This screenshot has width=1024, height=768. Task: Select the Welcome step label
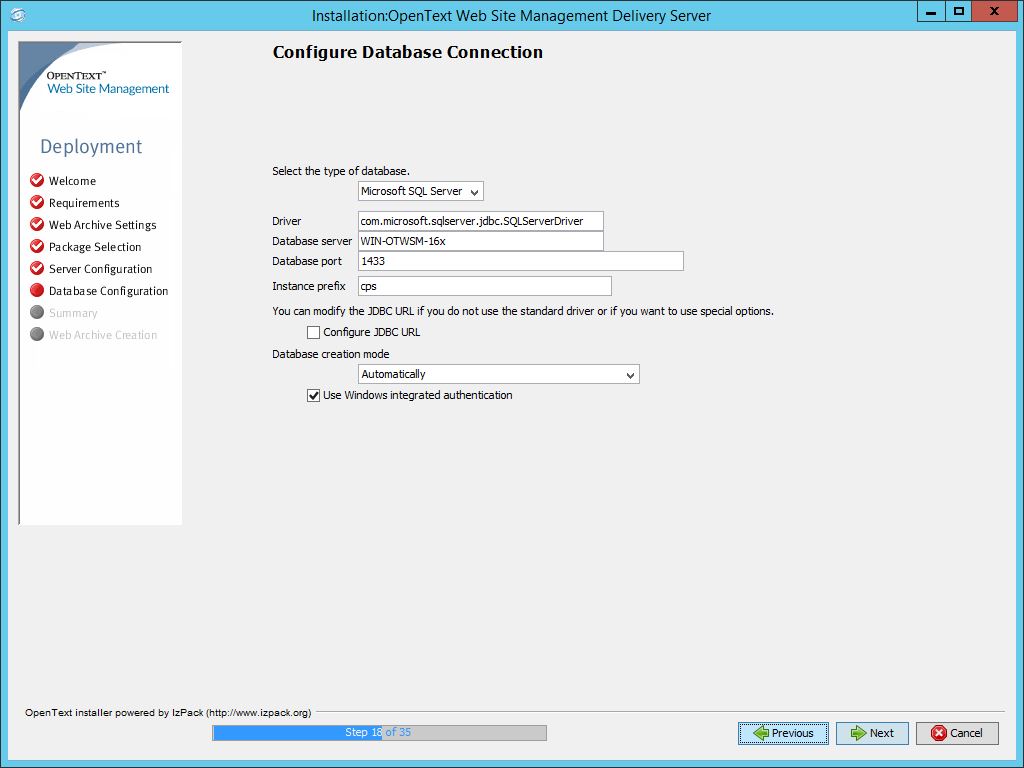click(72, 181)
